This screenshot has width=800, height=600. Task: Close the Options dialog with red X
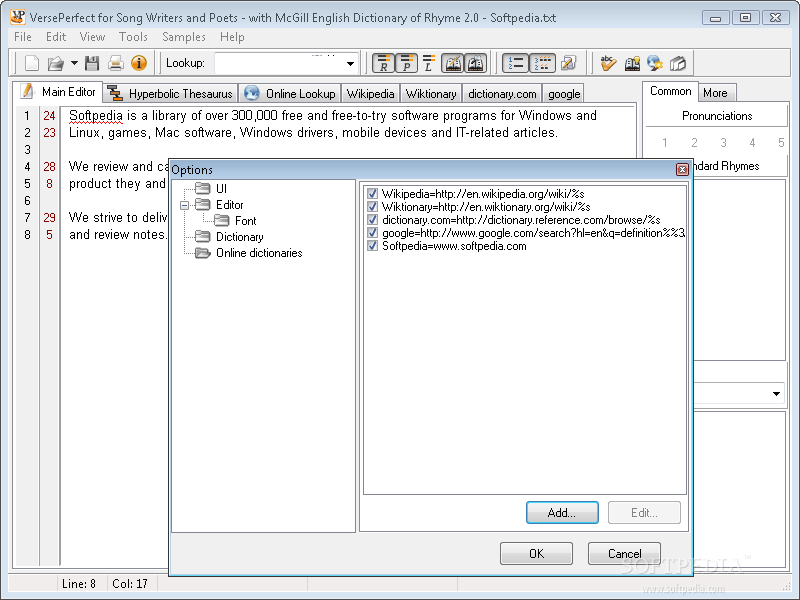click(x=682, y=169)
